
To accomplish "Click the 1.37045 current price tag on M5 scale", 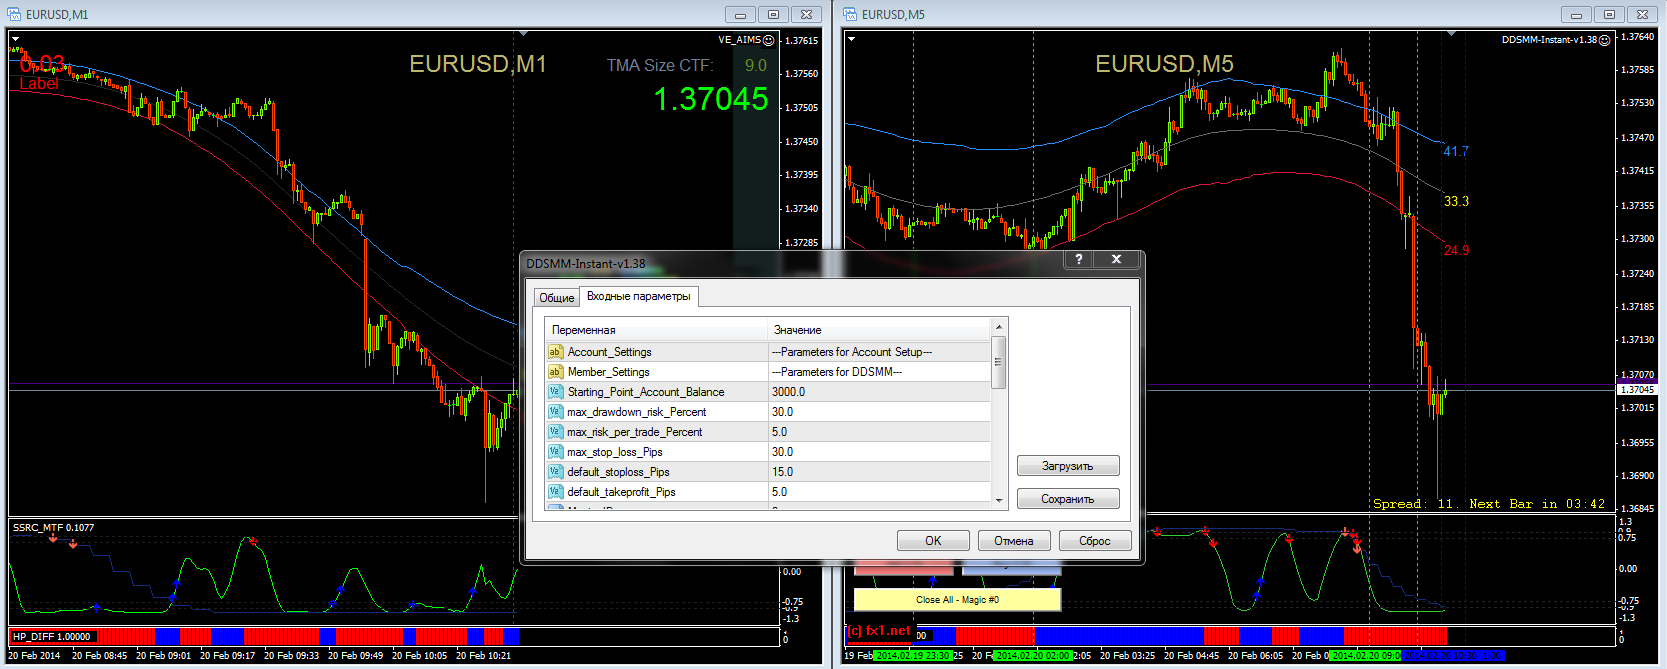I will point(1637,389).
